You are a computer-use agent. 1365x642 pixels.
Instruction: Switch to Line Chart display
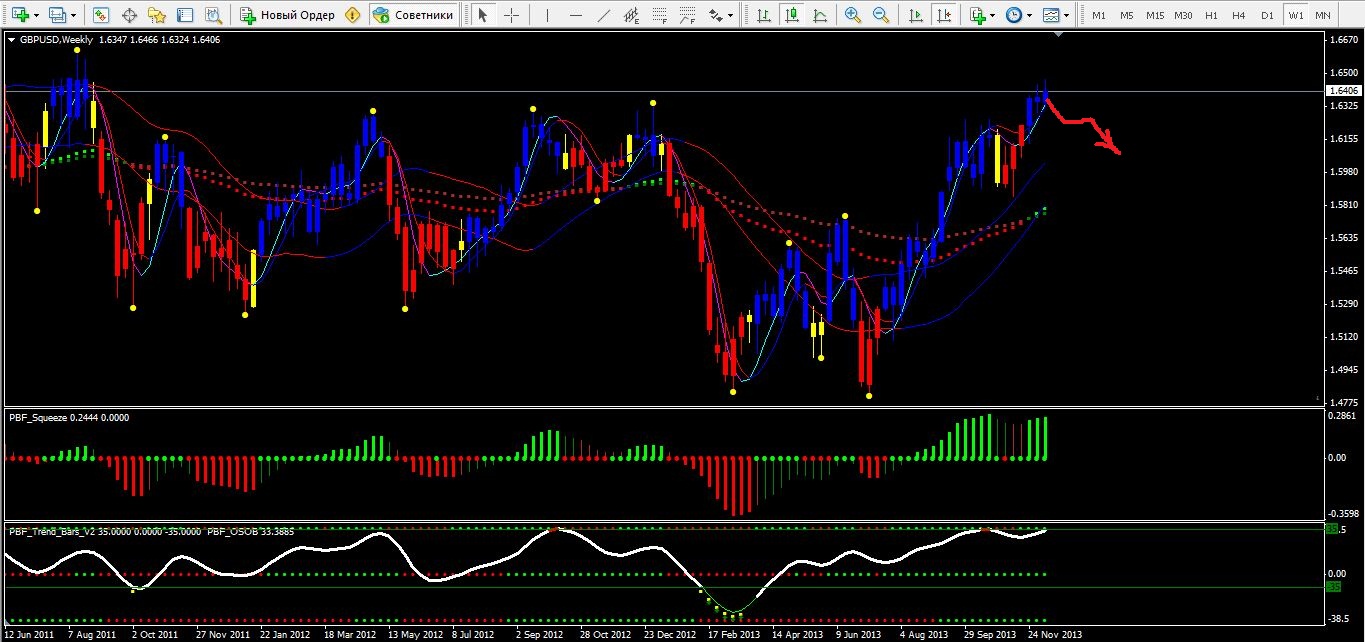tap(819, 15)
